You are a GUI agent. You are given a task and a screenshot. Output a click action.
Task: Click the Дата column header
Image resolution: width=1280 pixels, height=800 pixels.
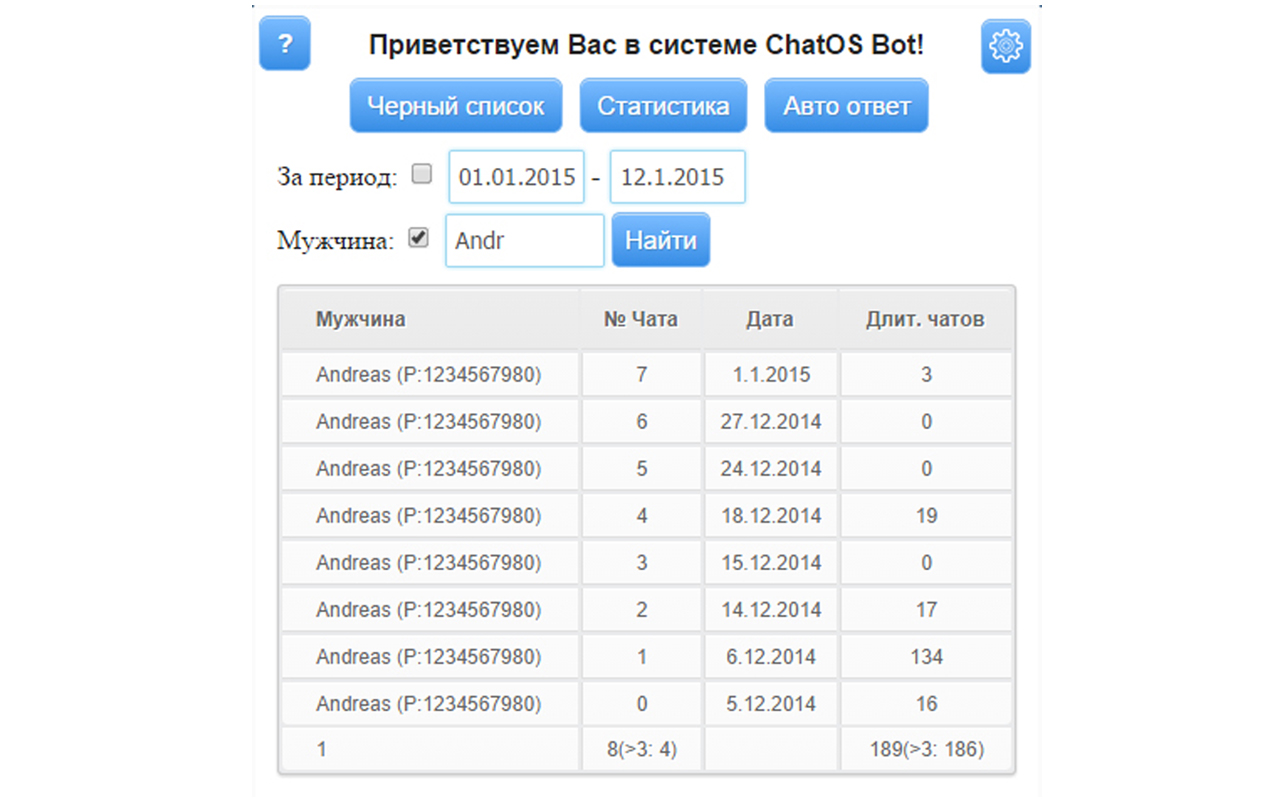tap(770, 318)
